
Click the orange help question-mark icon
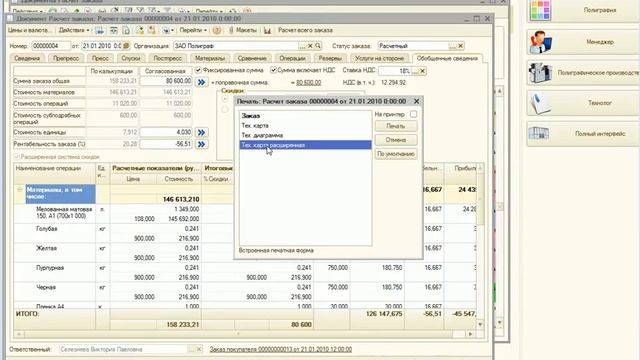217,30
